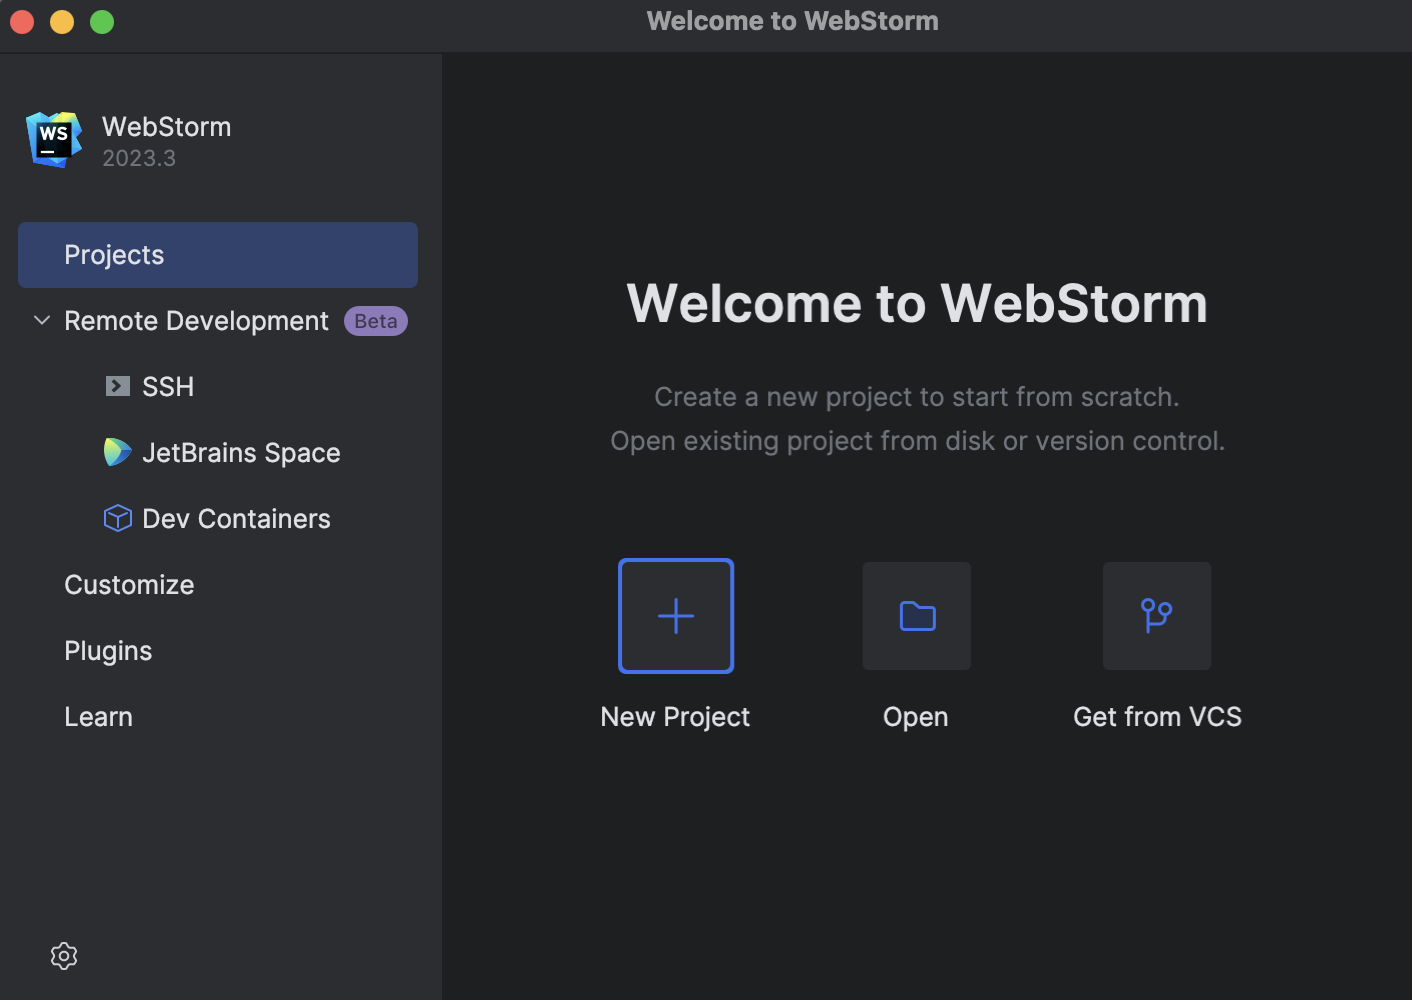Open SSH remote development option
The height and width of the screenshot is (1000, 1412).
167,386
